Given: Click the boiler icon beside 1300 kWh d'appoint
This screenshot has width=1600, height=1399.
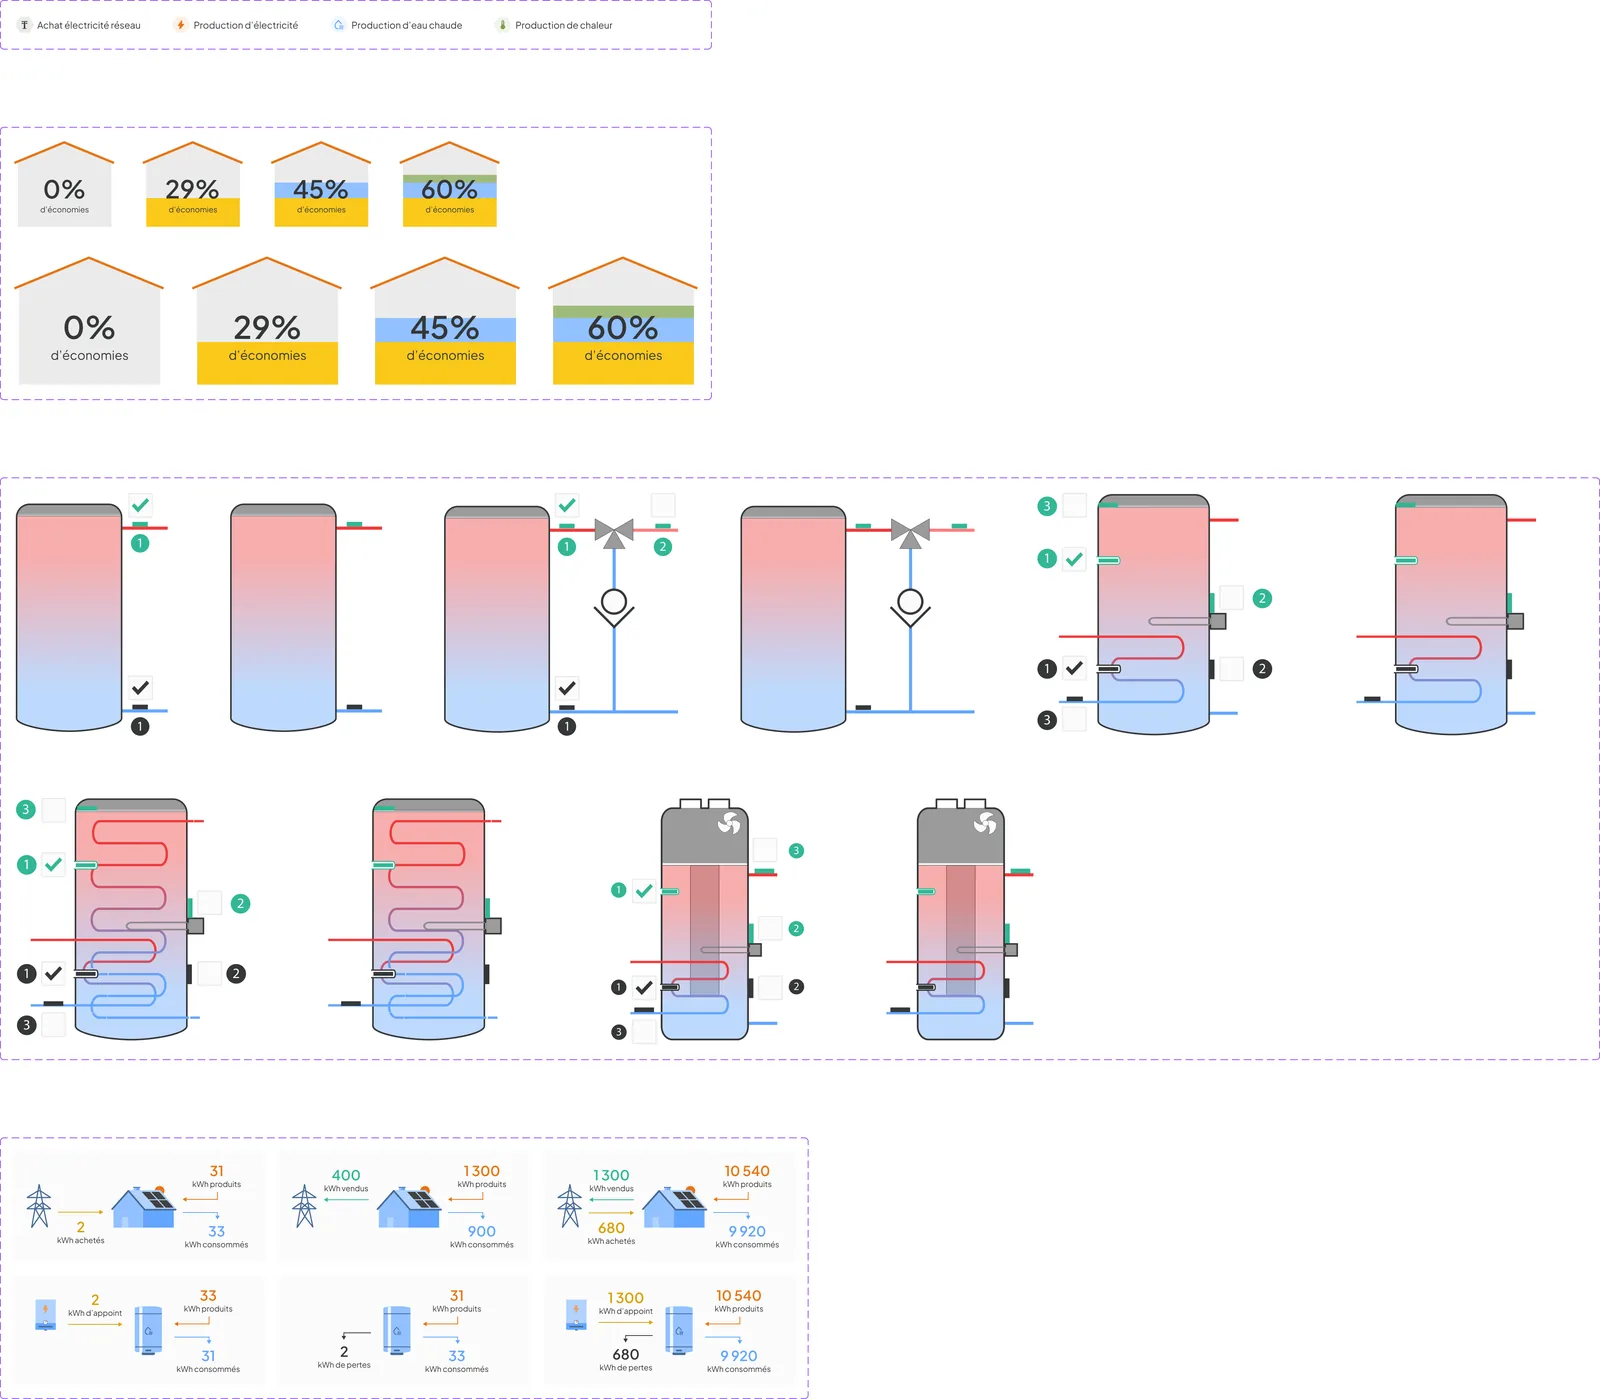Looking at the screenshot, I should coord(576,1314).
